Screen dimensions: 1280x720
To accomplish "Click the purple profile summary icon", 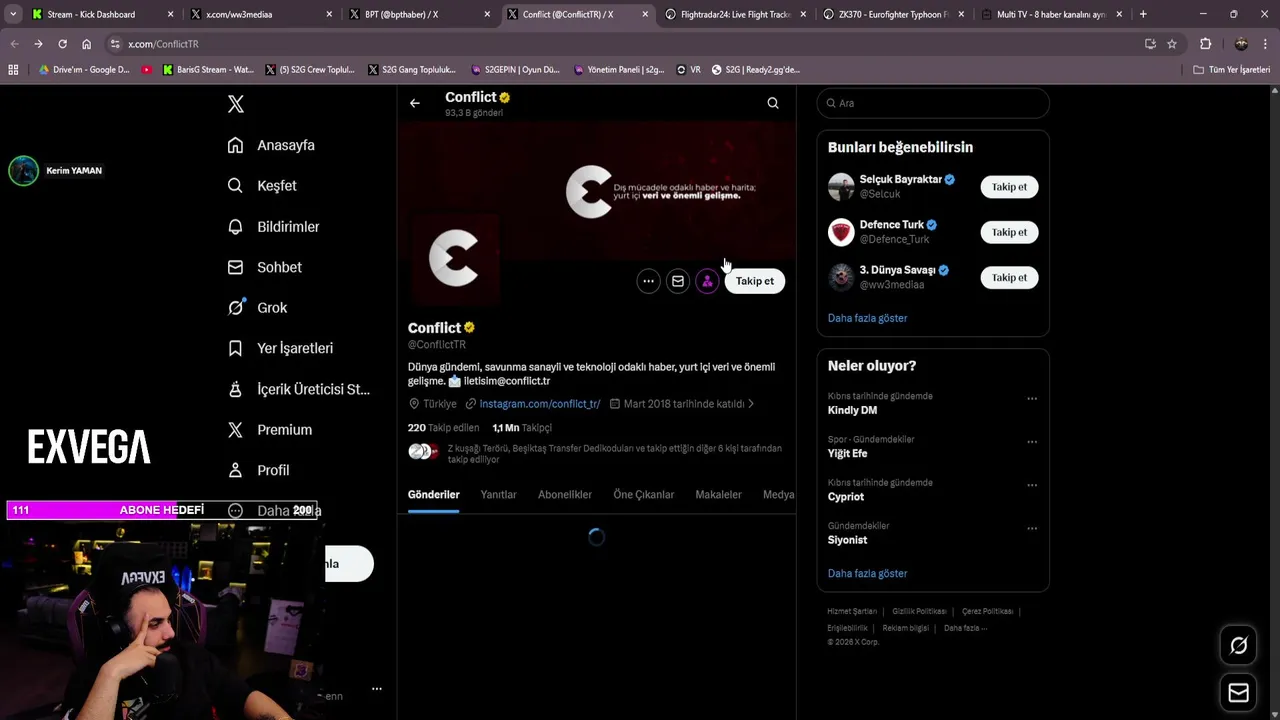I will point(707,281).
